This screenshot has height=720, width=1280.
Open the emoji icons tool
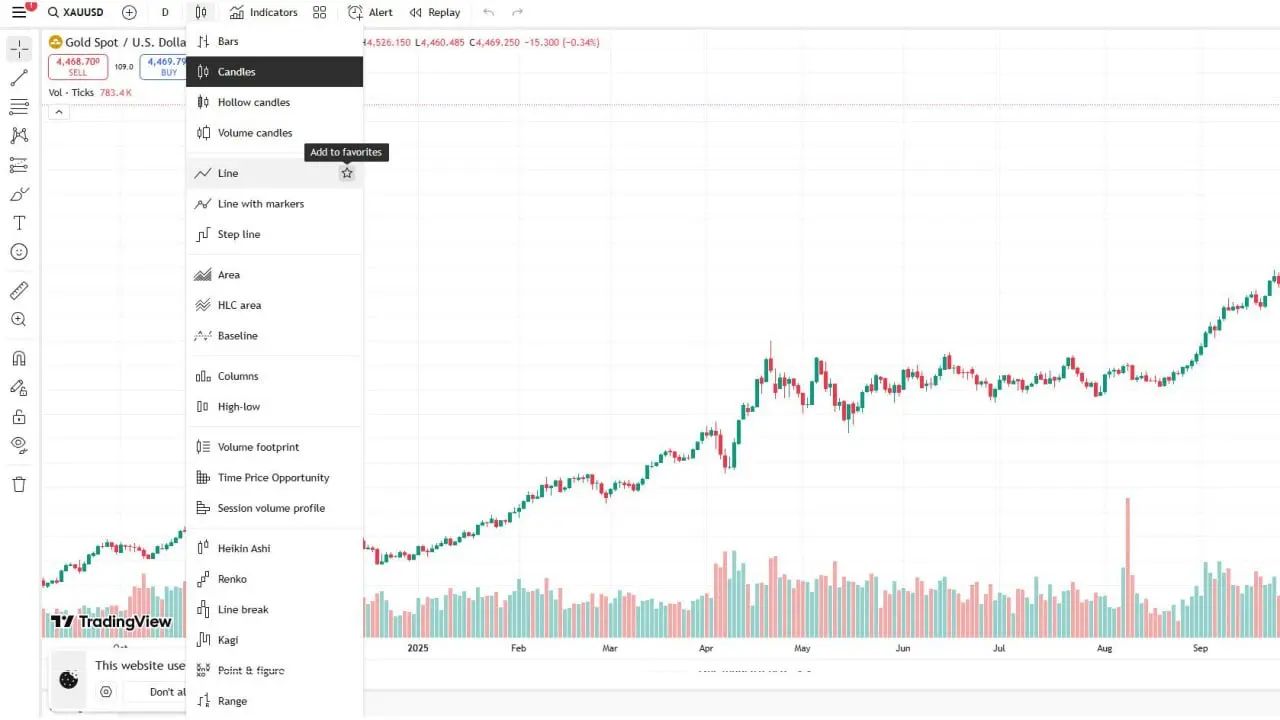[x=19, y=252]
